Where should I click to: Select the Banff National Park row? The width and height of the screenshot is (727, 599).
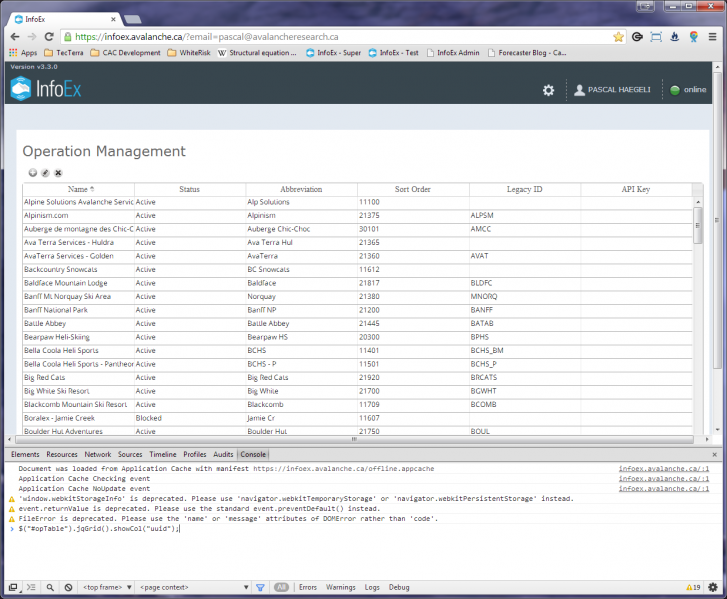coord(357,310)
